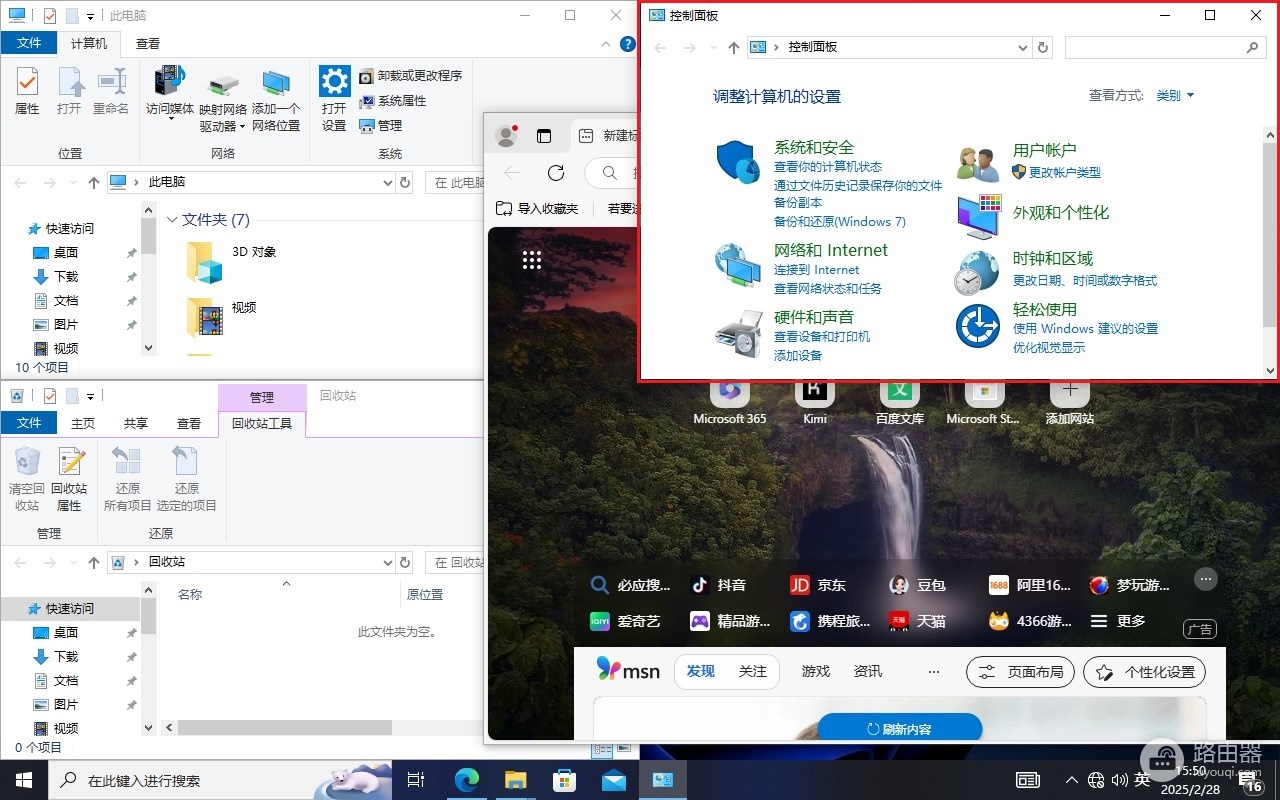Toggle properties checkbox in This PC title bar
Screen dimensions: 1280x800
click(50, 16)
